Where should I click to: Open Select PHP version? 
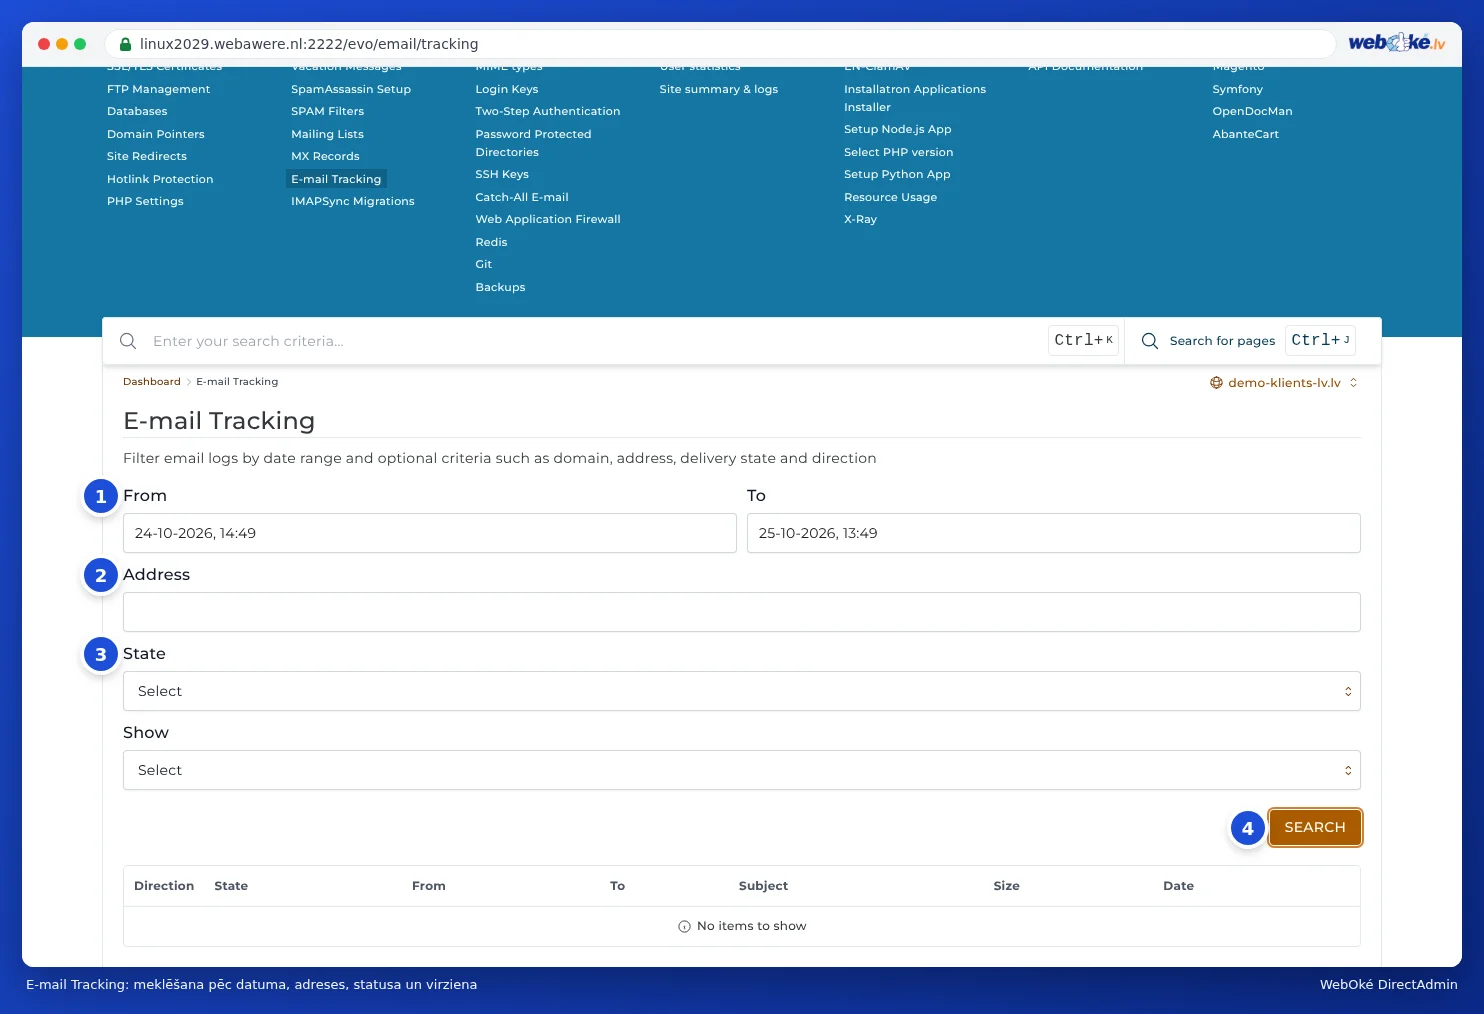[x=898, y=152]
